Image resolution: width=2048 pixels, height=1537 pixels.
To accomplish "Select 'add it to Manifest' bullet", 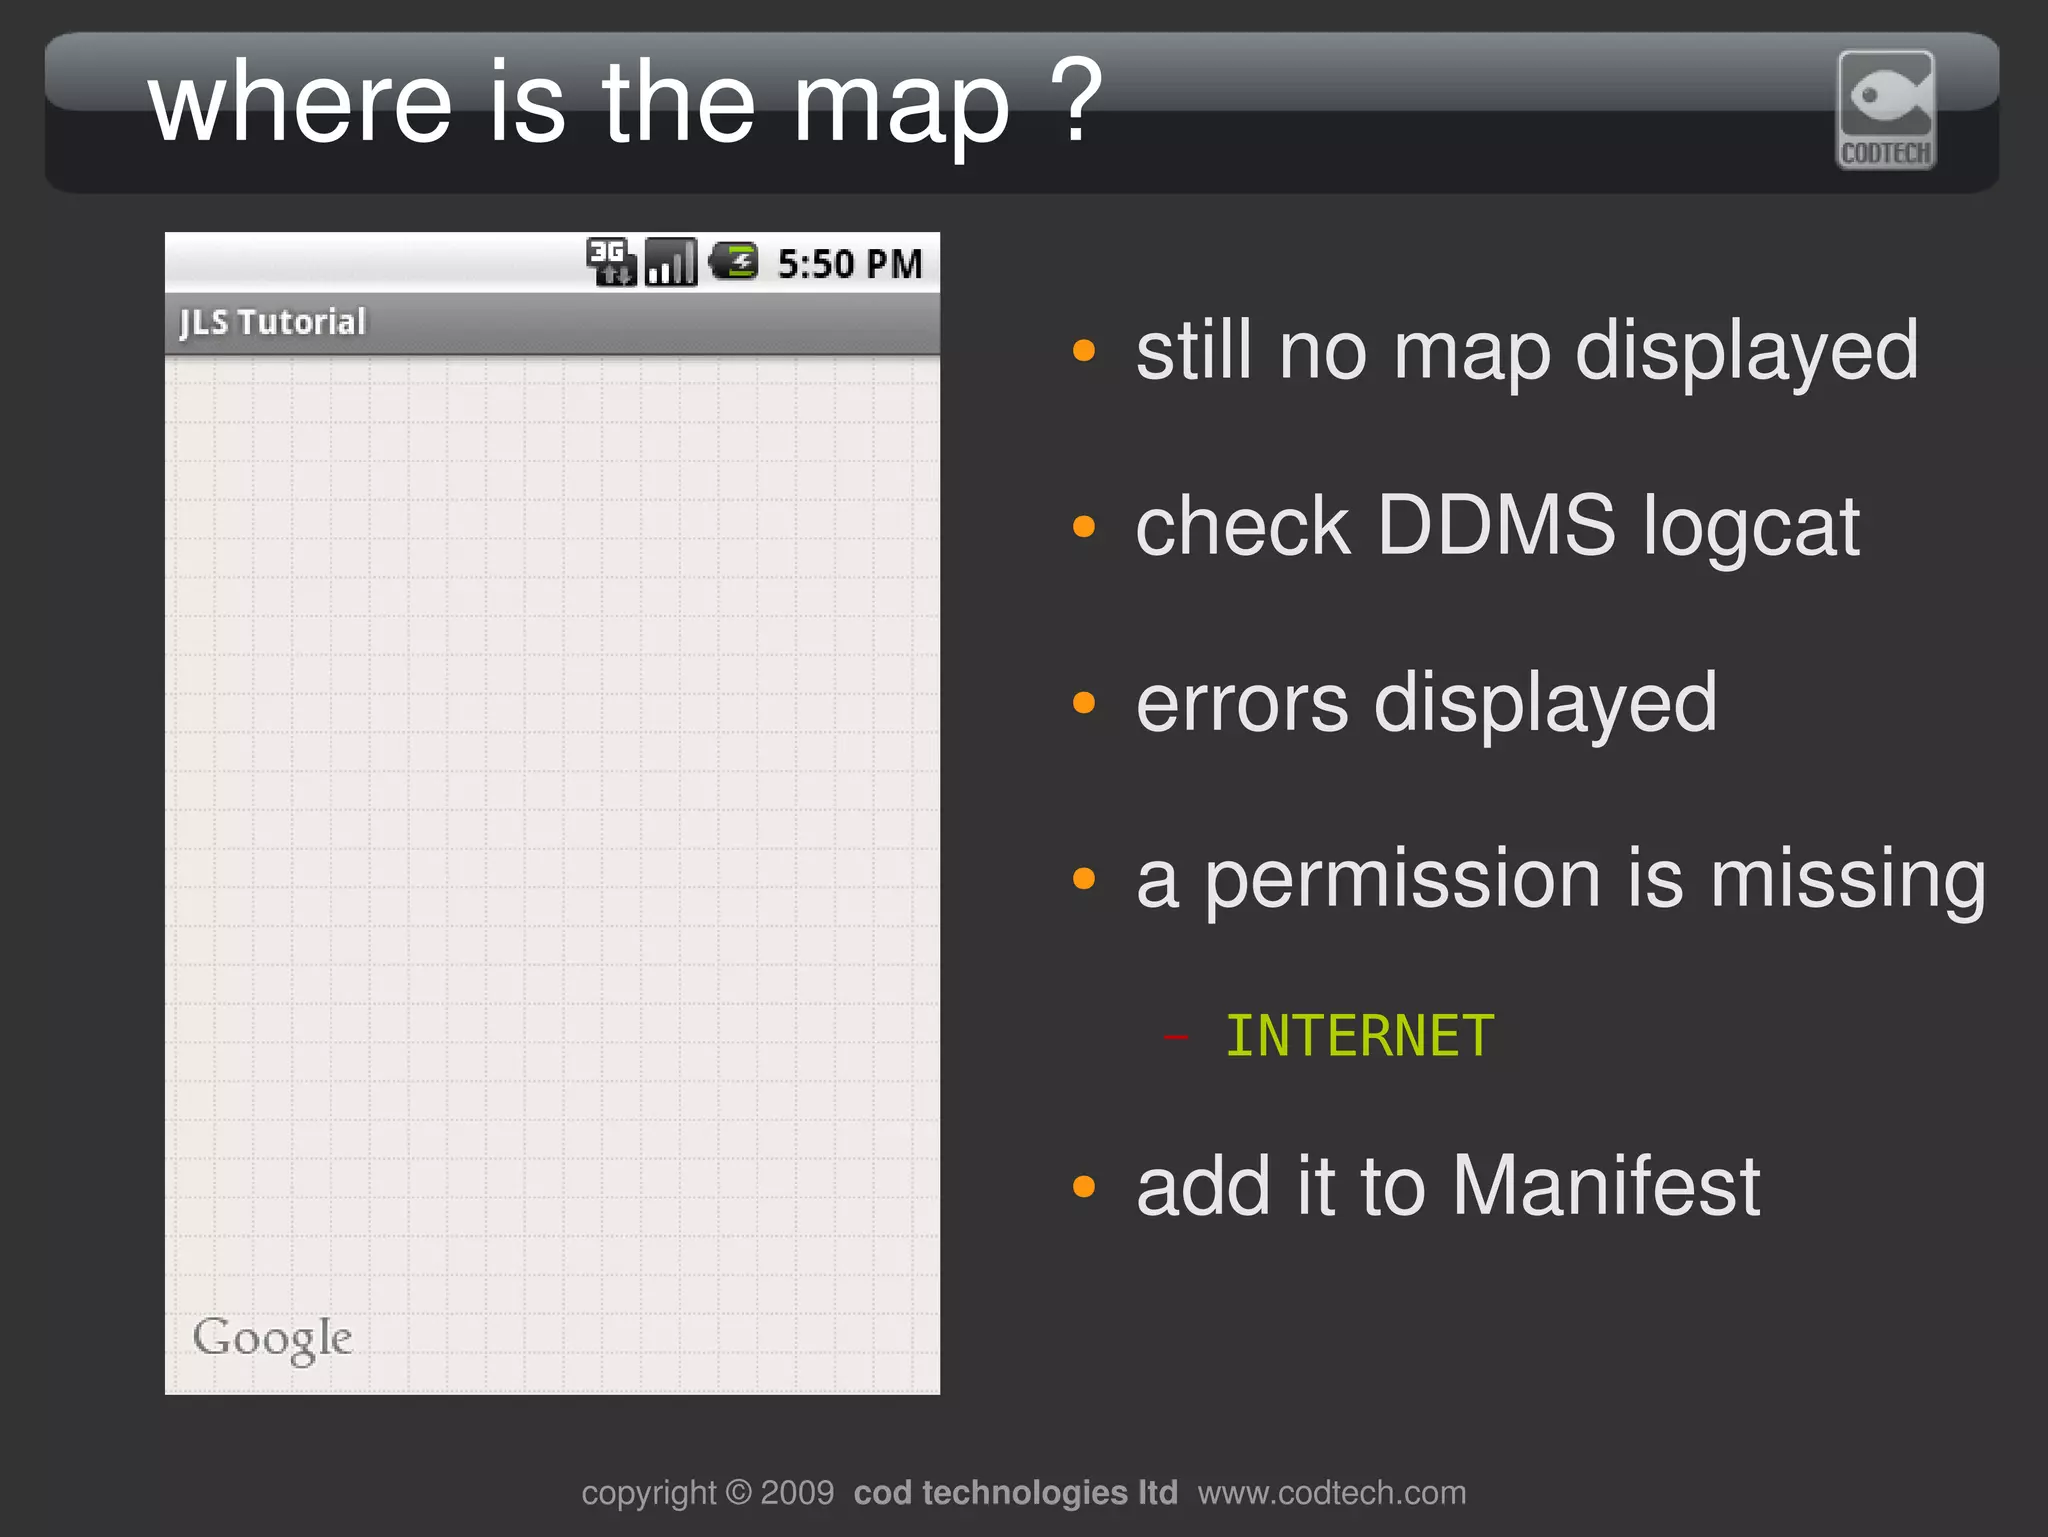I will [x=1448, y=1186].
